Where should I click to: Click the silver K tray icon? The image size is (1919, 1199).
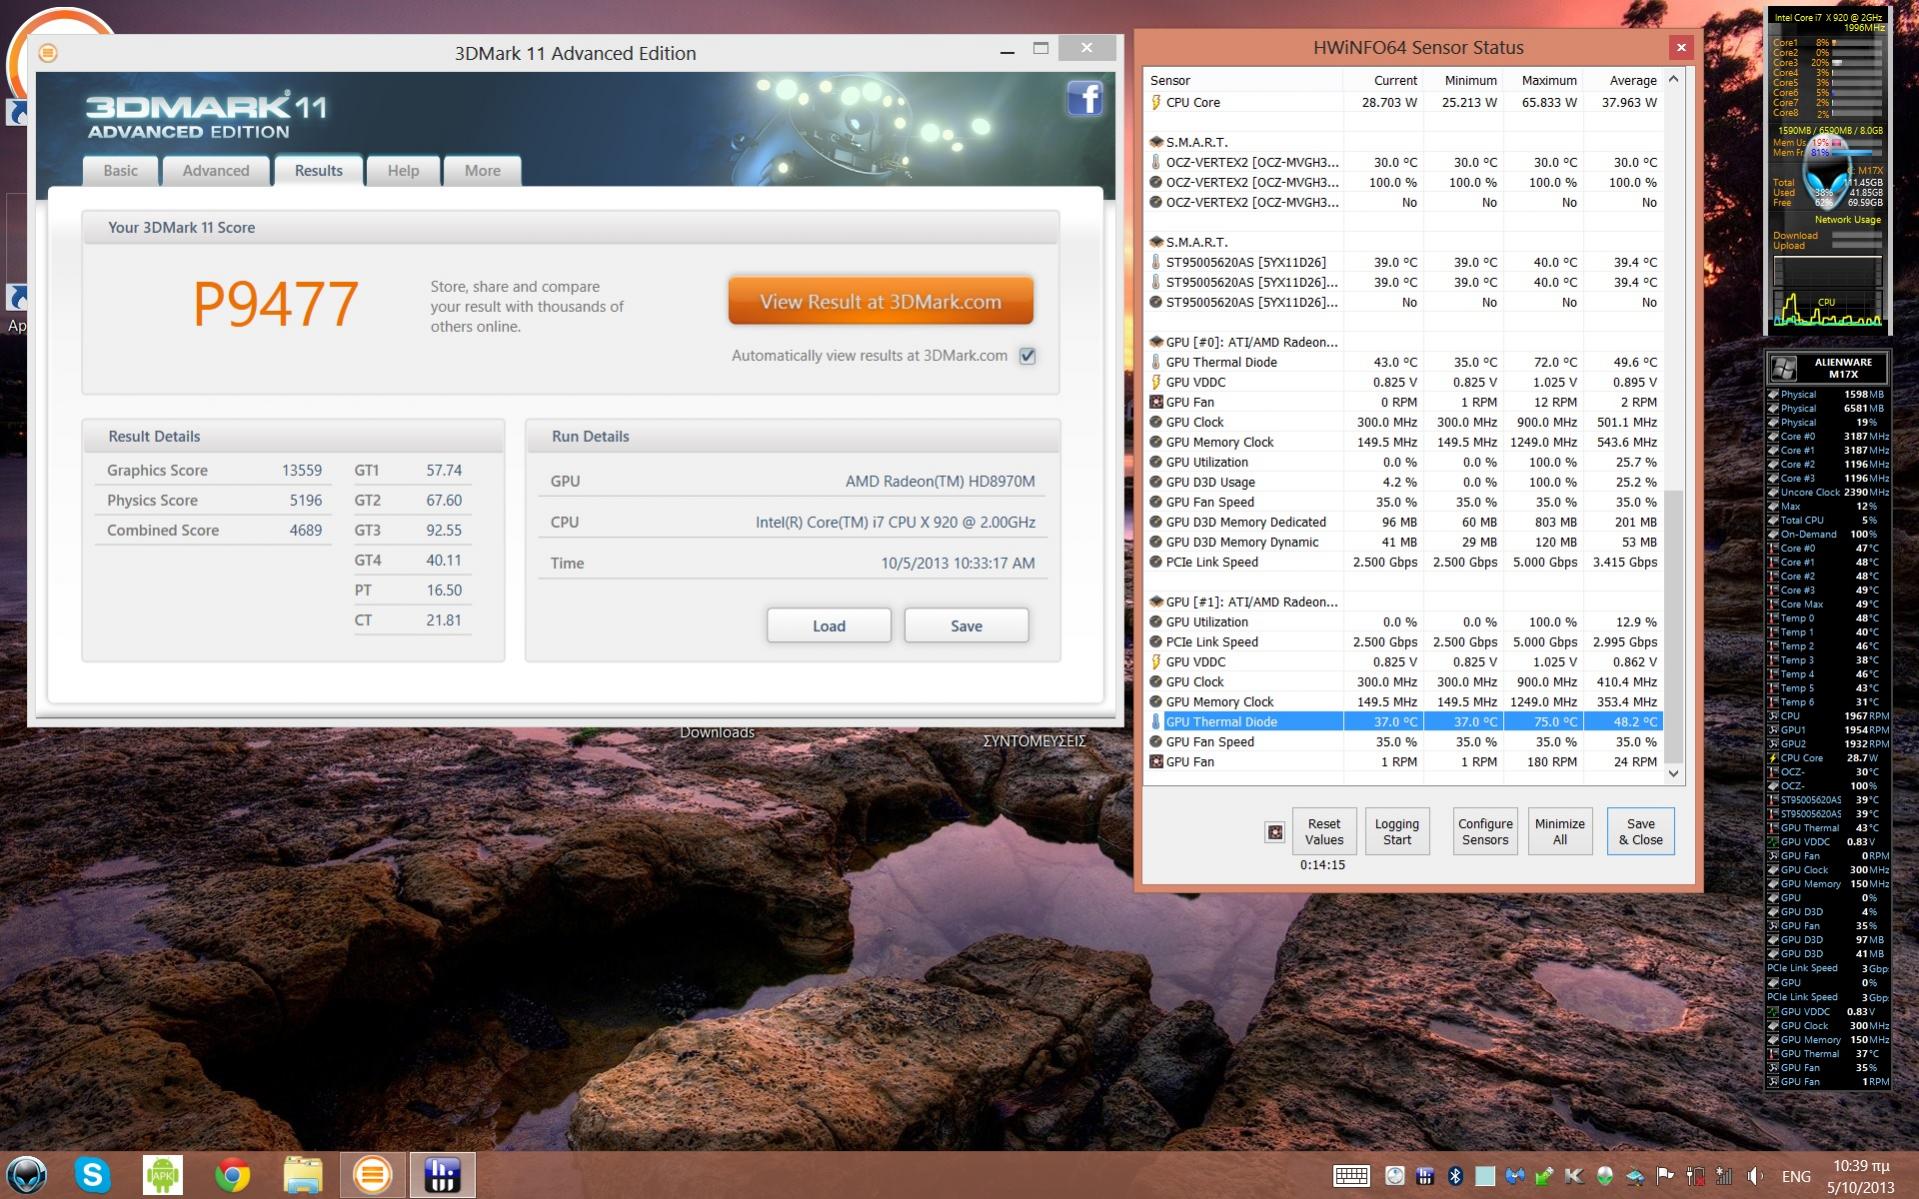[x=1573, y=1176]
